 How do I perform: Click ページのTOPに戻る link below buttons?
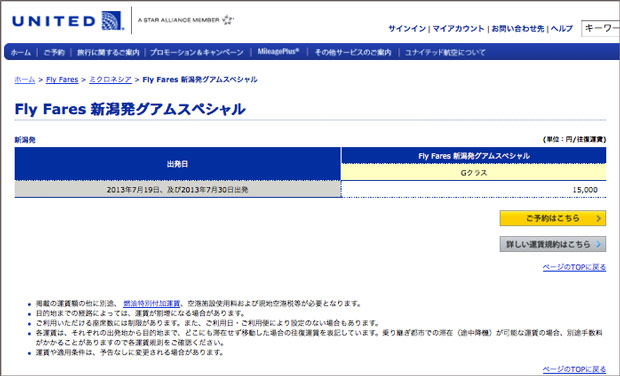(574, 267)
